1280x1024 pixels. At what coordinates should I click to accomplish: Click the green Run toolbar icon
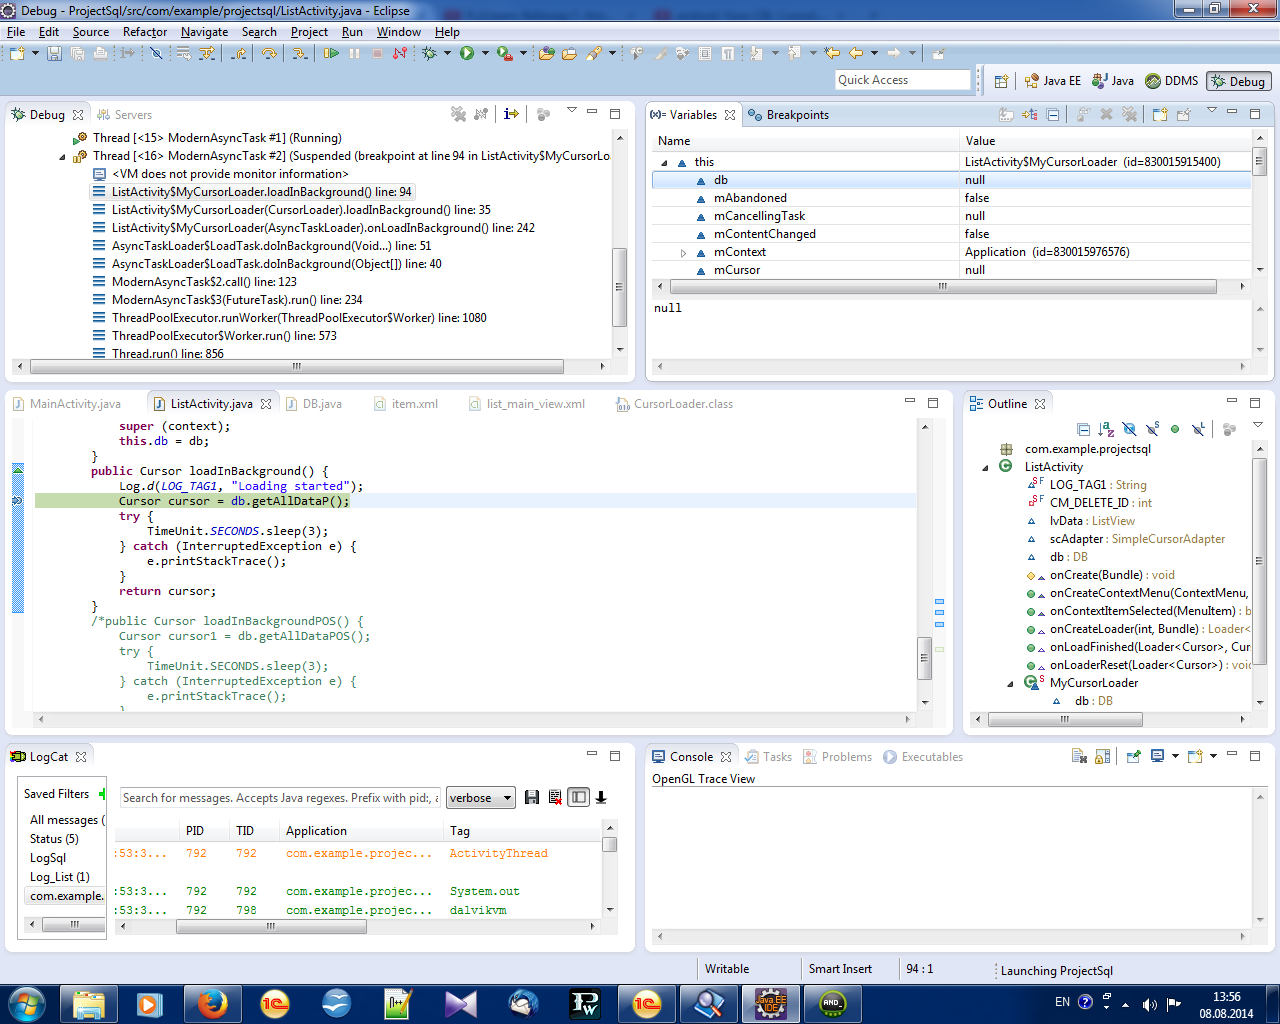click(467, 53)
